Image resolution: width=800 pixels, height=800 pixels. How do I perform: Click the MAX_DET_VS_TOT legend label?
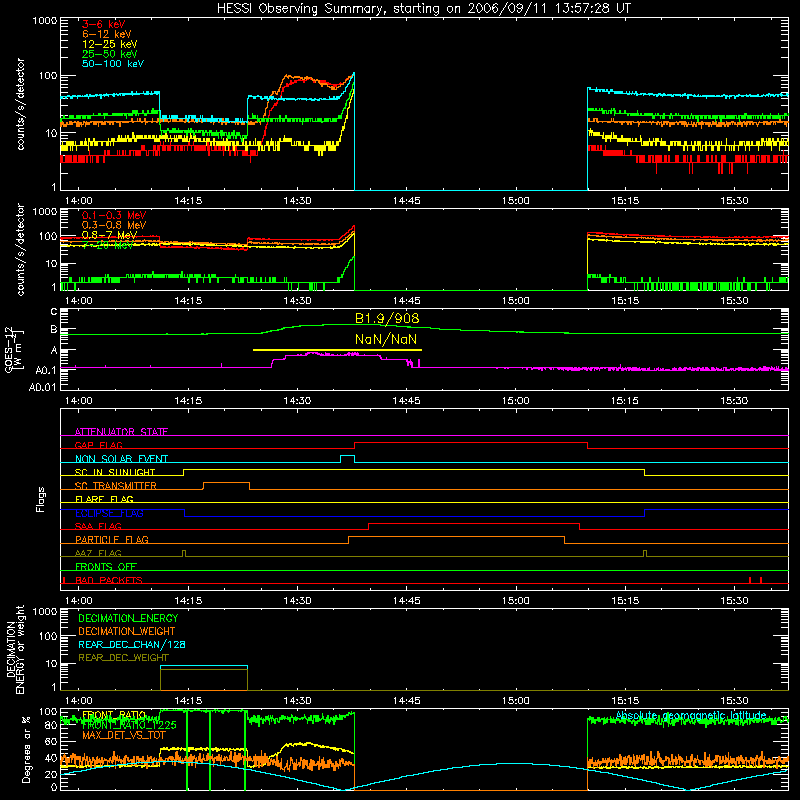click(x=123, y=735)
